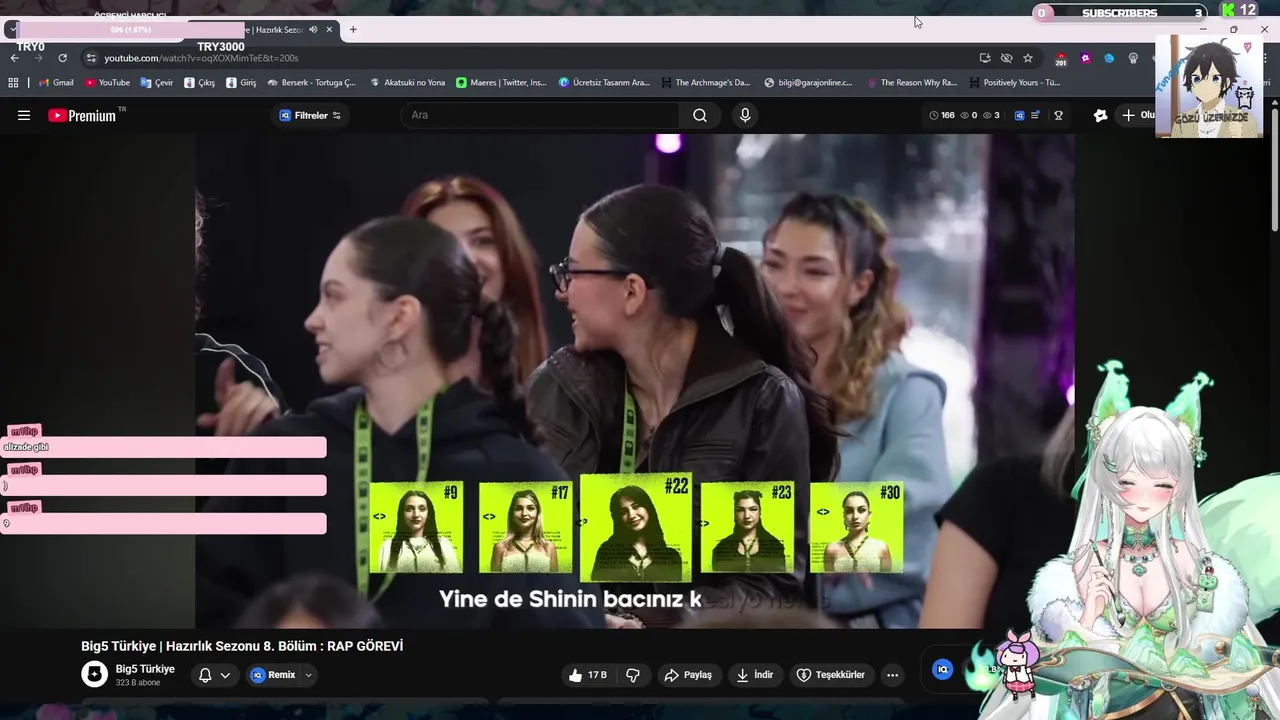Focus the Ara search input field
The width and height of the screenshot is (1280, 720).
pos(540,115)
